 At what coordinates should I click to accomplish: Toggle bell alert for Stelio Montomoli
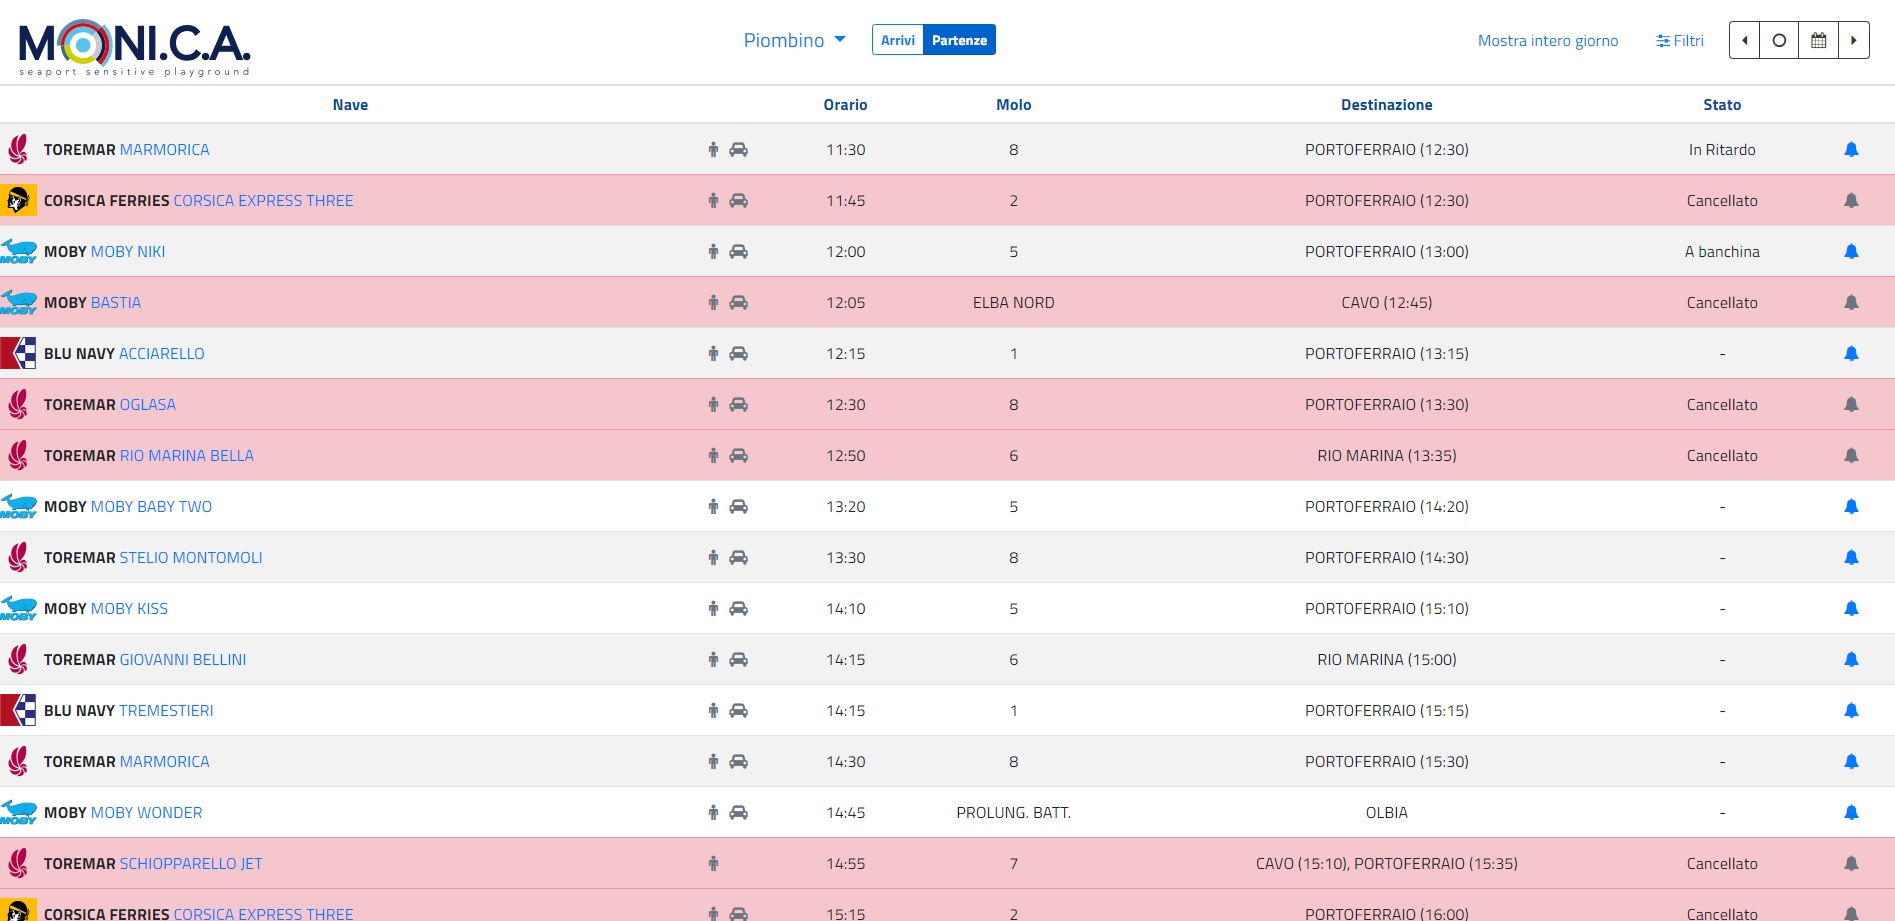pyautogui.click(x=1851, y=557)
